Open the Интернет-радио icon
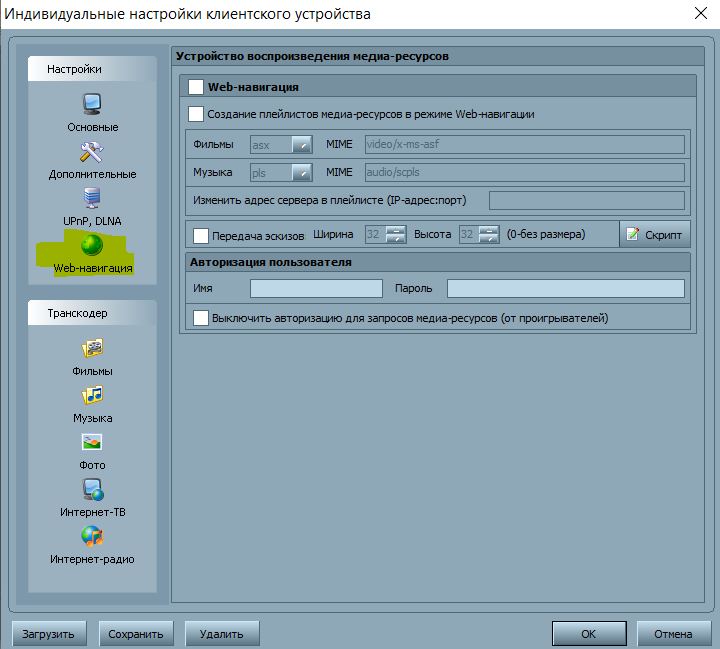 [x=92, y=536]
